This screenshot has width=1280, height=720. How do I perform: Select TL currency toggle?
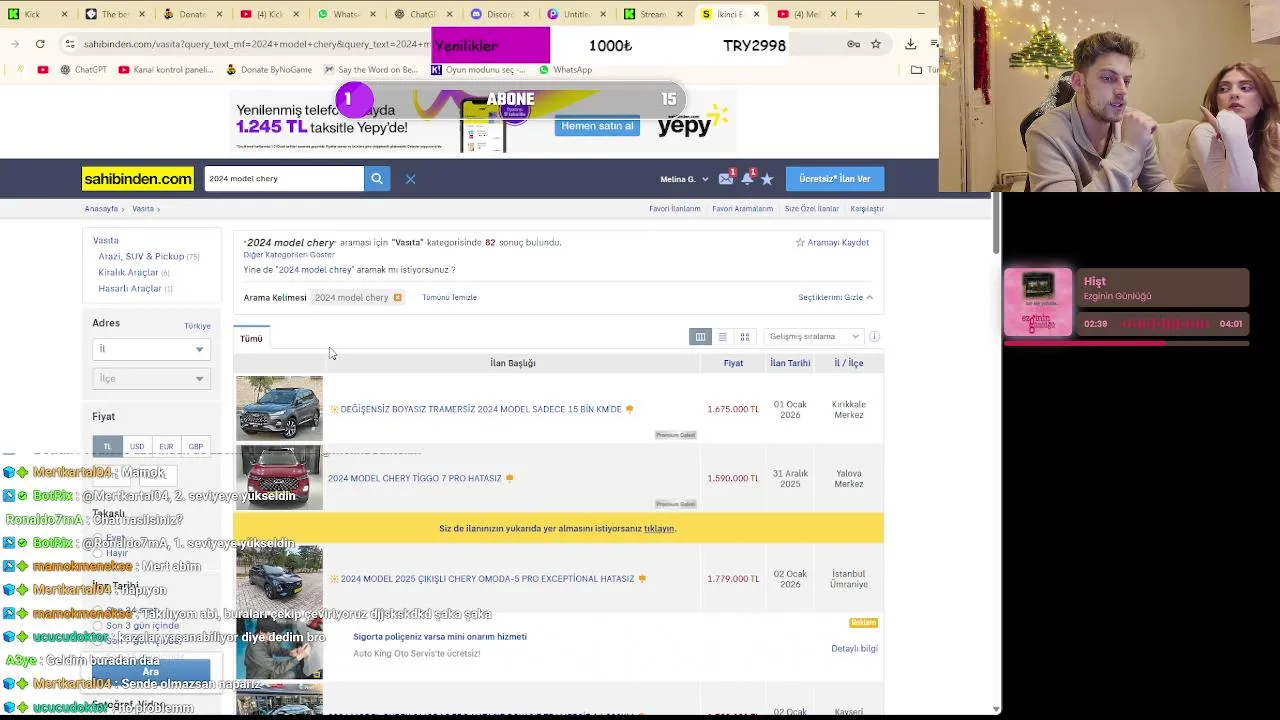107,446
